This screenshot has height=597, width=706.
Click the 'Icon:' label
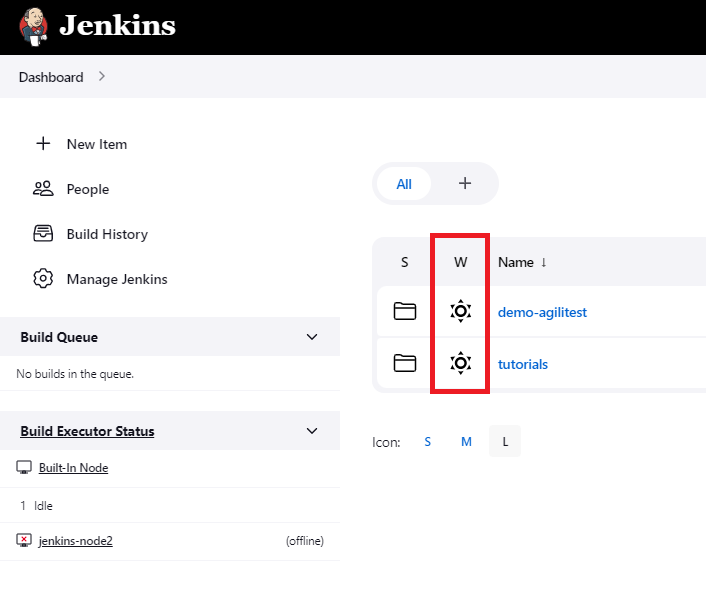point(386,442)
